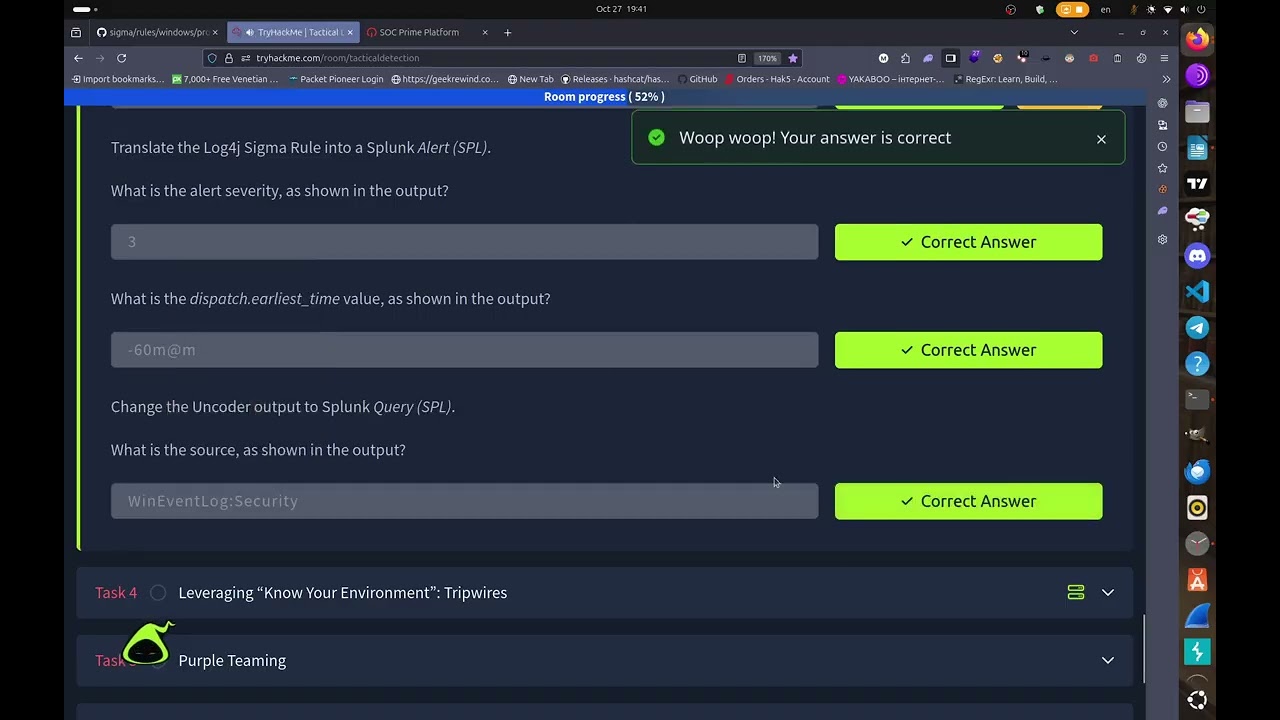
Task: Open Import bookmarks bookmark
Action: 118,79
